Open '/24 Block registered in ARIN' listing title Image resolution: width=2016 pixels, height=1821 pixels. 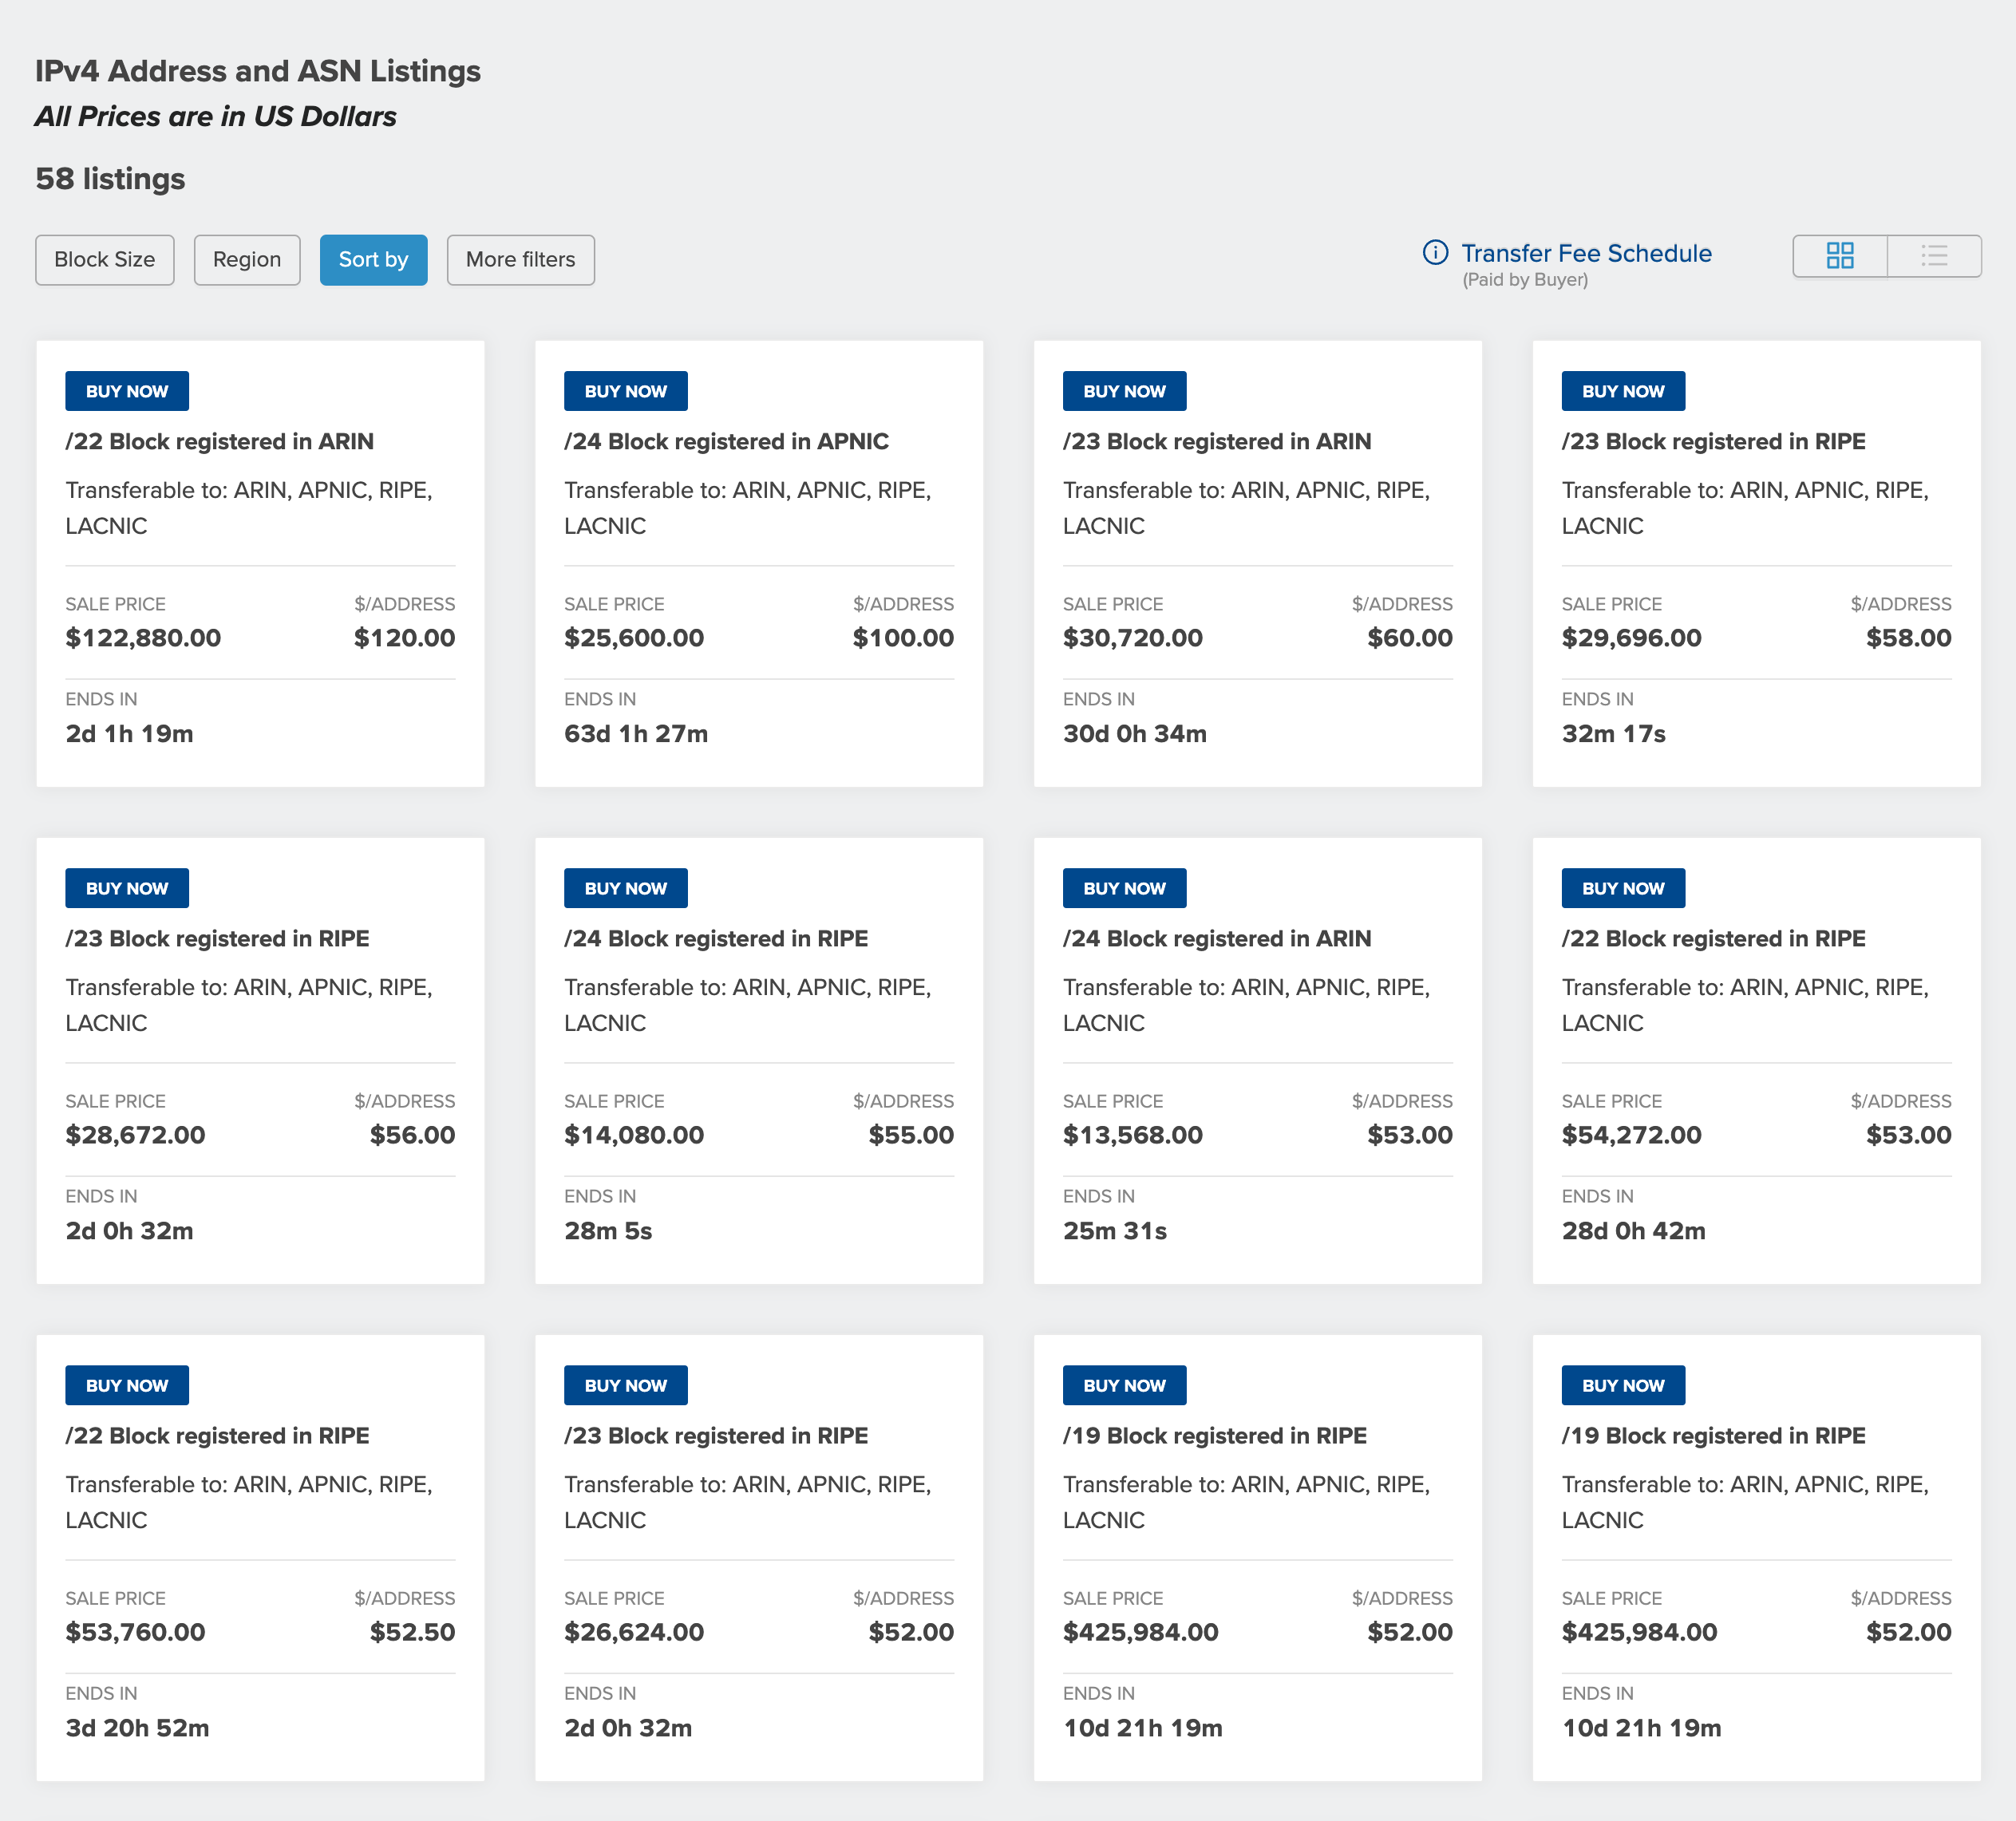(1217, 938)
